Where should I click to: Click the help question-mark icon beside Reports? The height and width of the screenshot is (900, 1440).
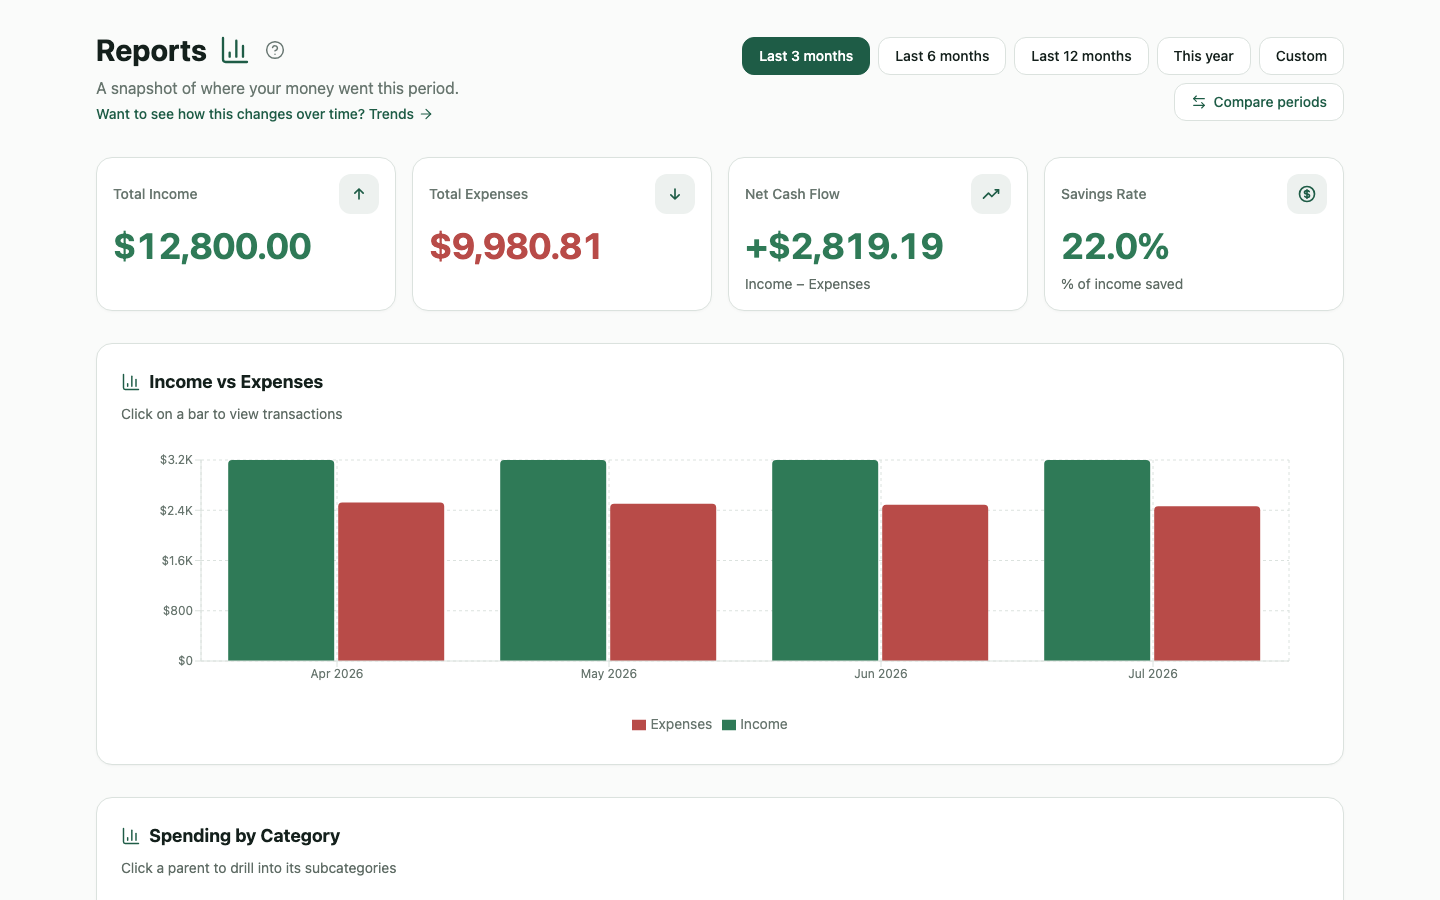(275, 50)
